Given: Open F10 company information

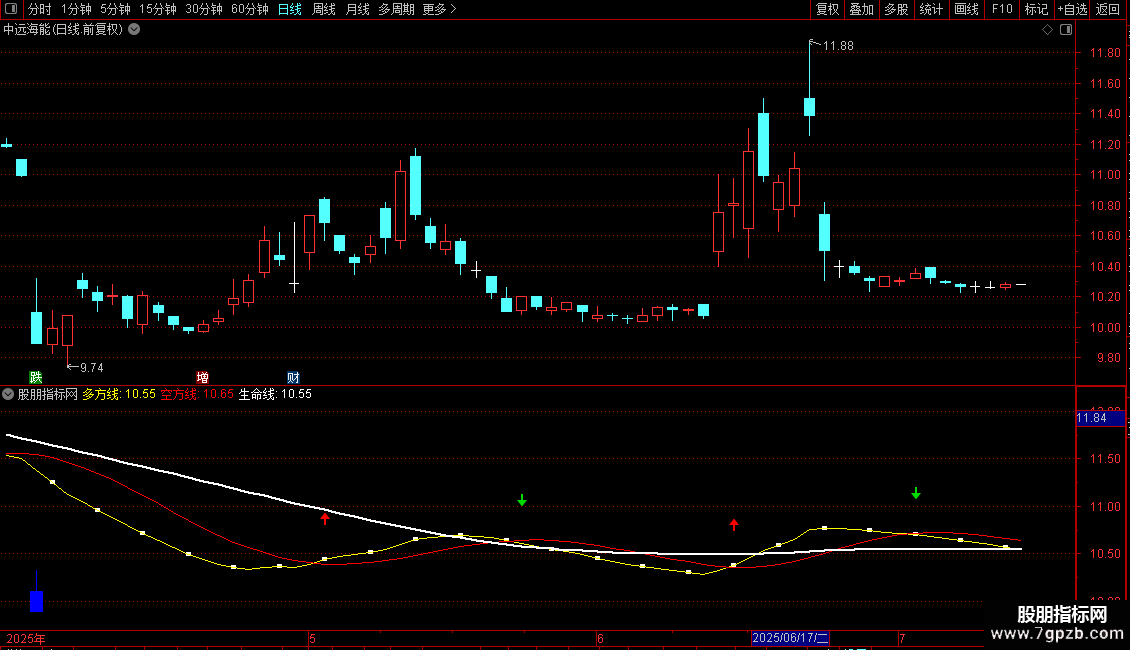Looking at the screenshot, I should coord(1002,9).
